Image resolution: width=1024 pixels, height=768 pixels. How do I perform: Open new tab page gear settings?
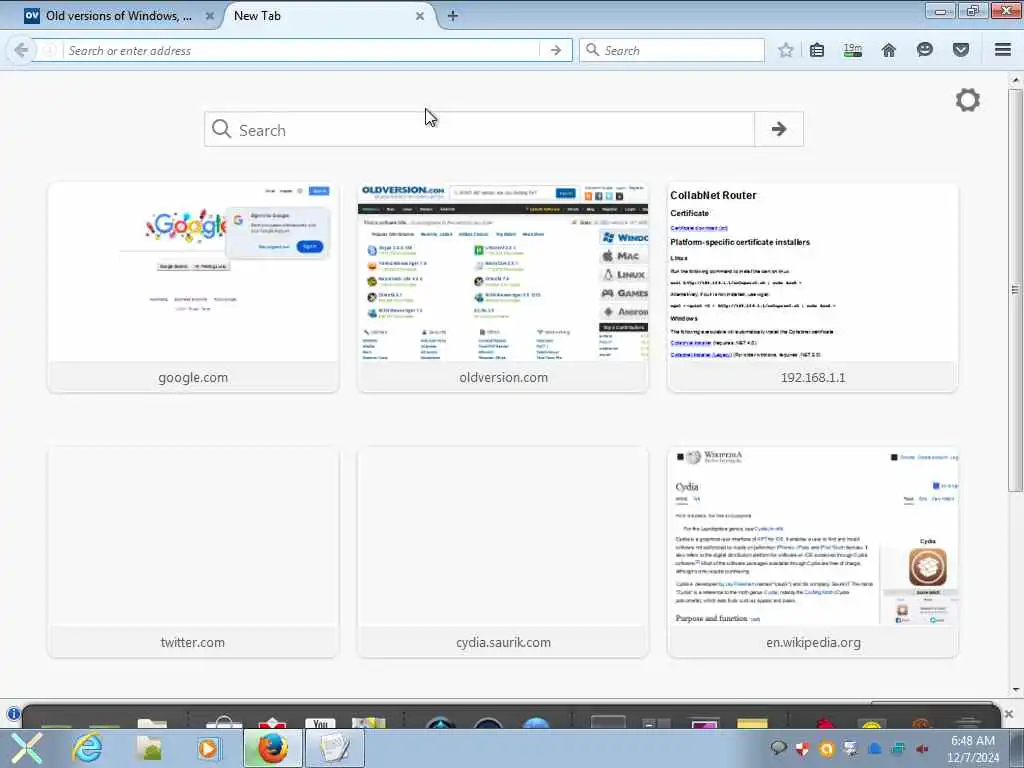point(967,100)
